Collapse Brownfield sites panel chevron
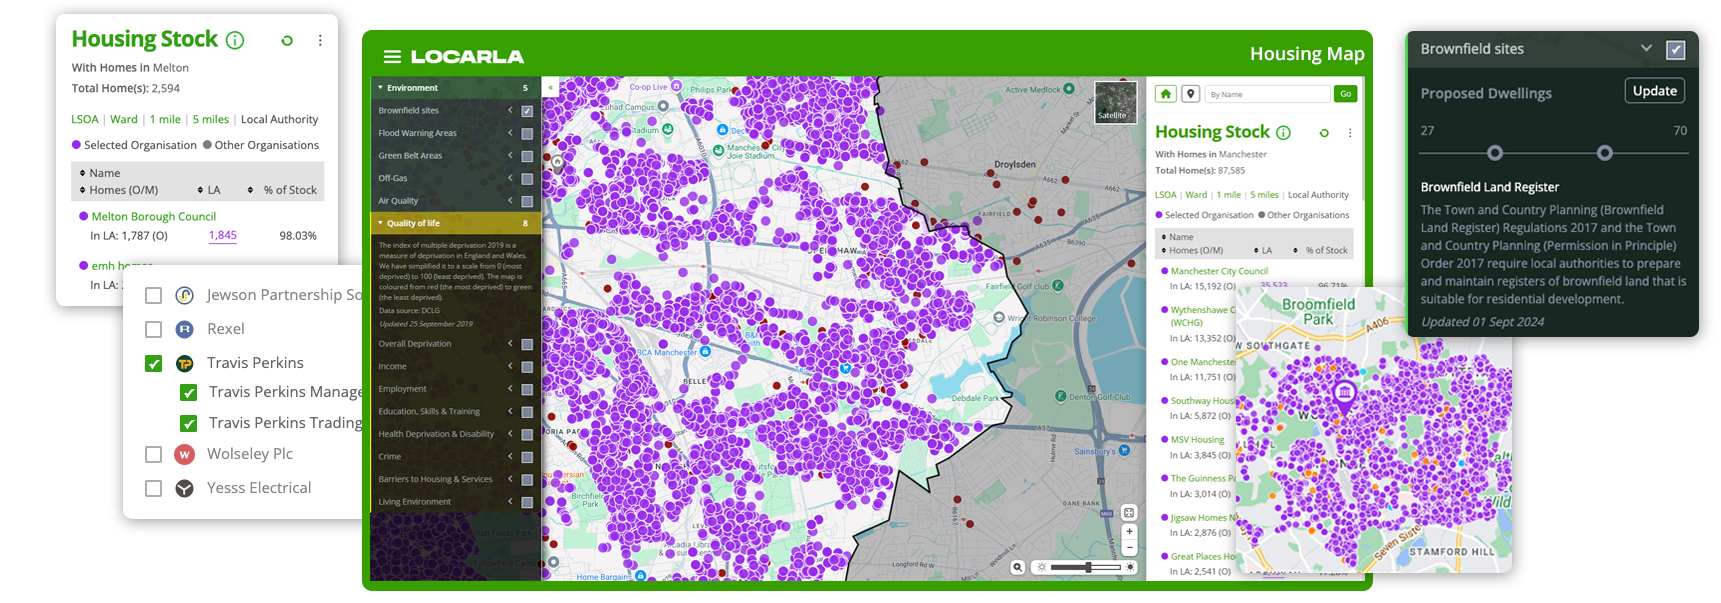This screenshot has width=1721, height=603. coord(1646,48)
